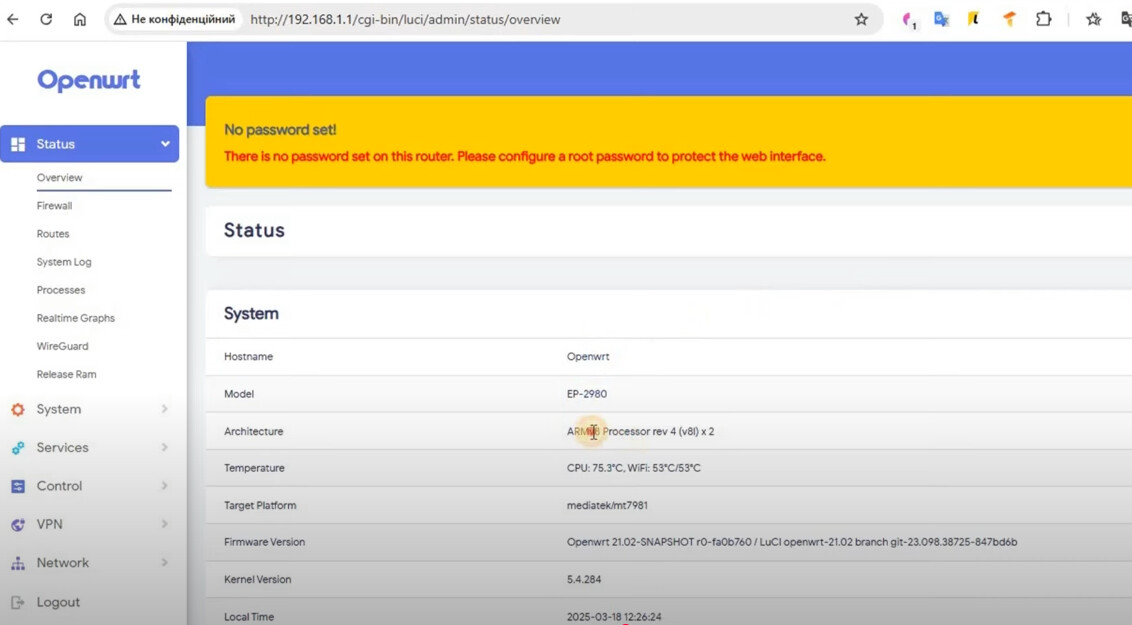The image size is (1132, 625).
Task: Click the Status menu label
Action: 56,144
